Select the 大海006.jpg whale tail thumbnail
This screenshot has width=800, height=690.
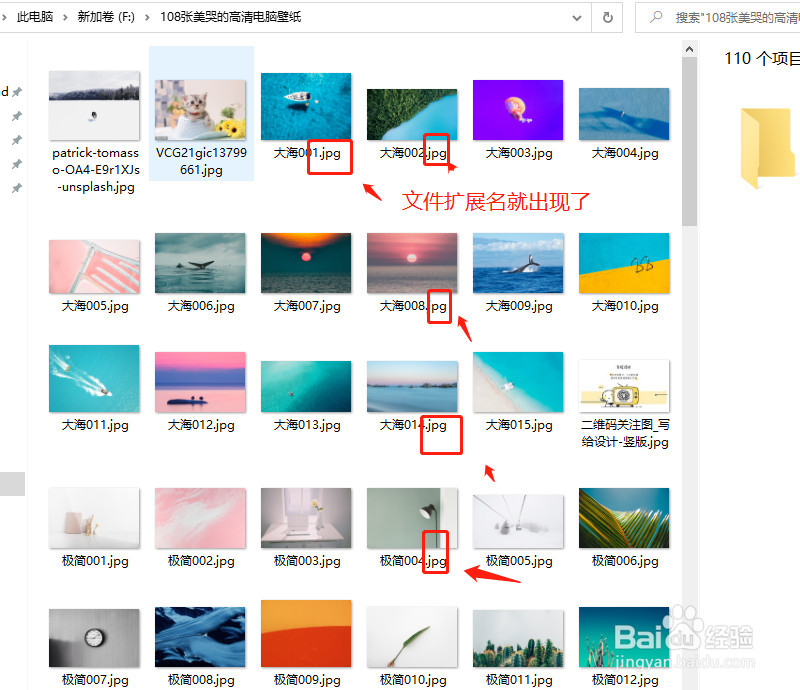pyautogui.click(x=200, y=263)
